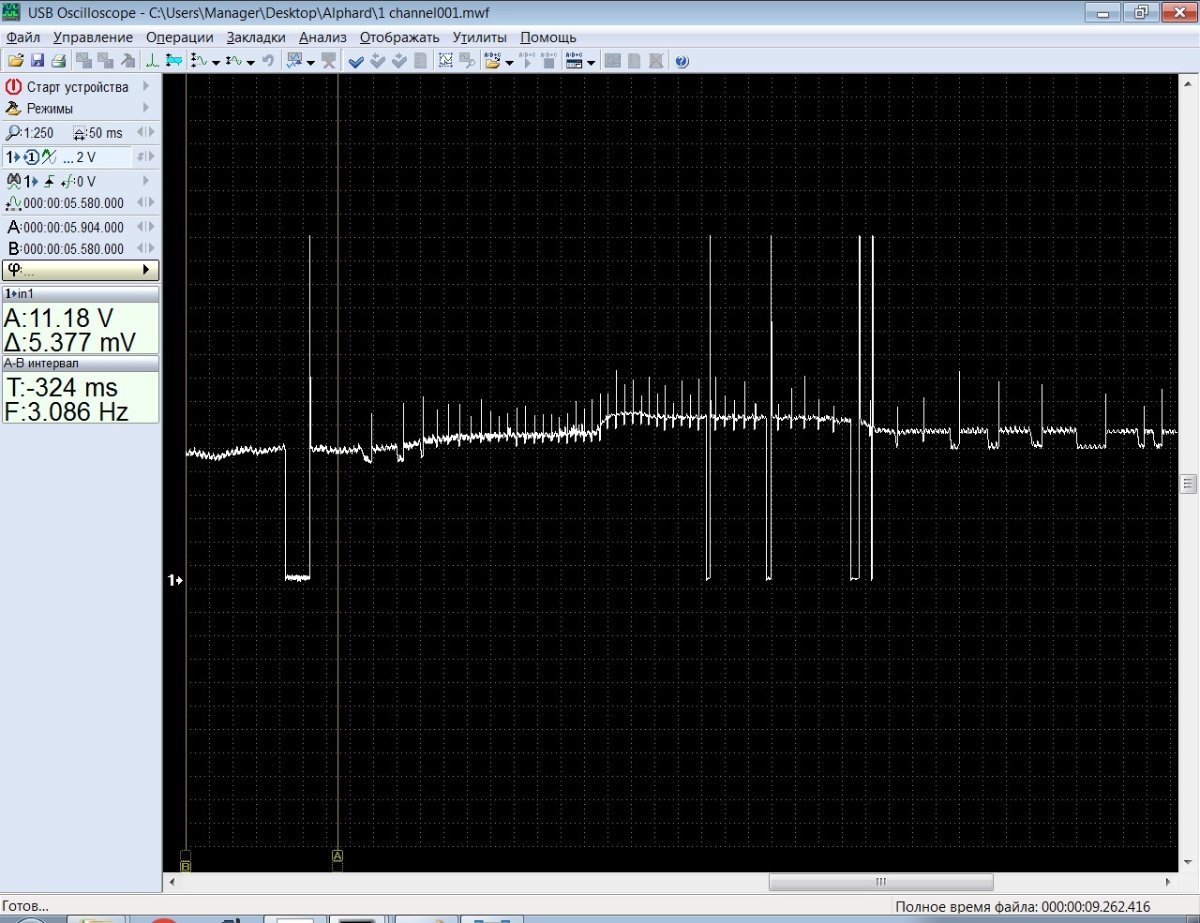
Task: Click the red power Start device icon
Action: click(x=14, y=87)
